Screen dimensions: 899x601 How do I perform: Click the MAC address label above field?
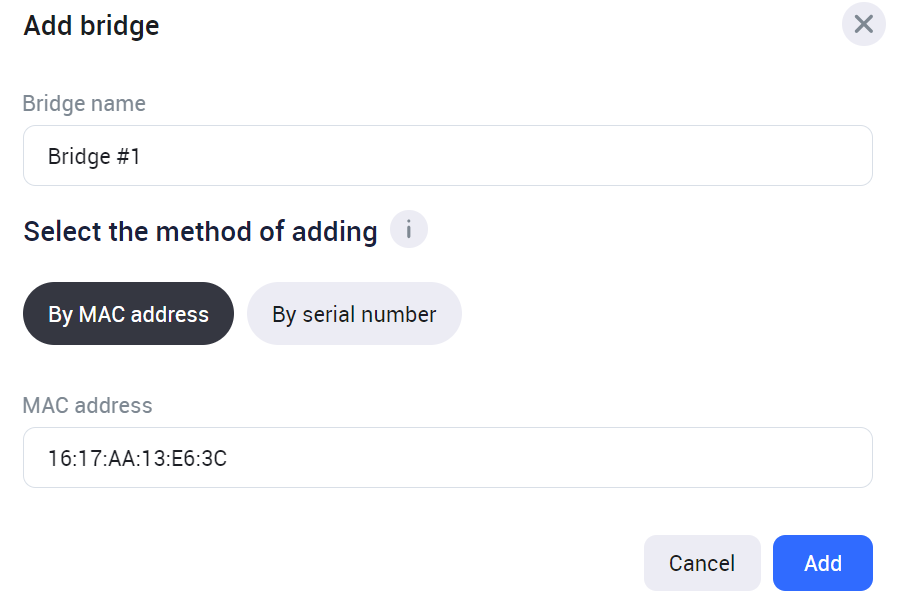pyautogui.click(x=87, y=405)
